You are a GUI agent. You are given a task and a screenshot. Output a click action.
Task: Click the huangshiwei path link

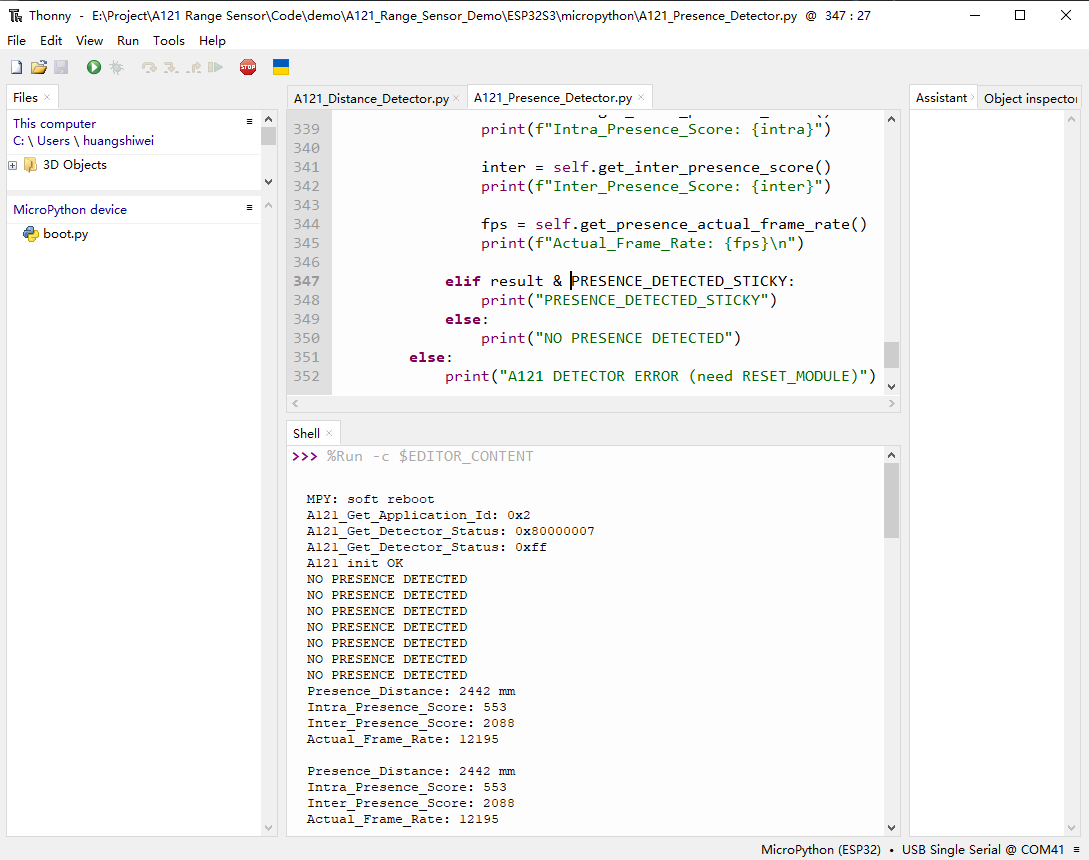118,141
